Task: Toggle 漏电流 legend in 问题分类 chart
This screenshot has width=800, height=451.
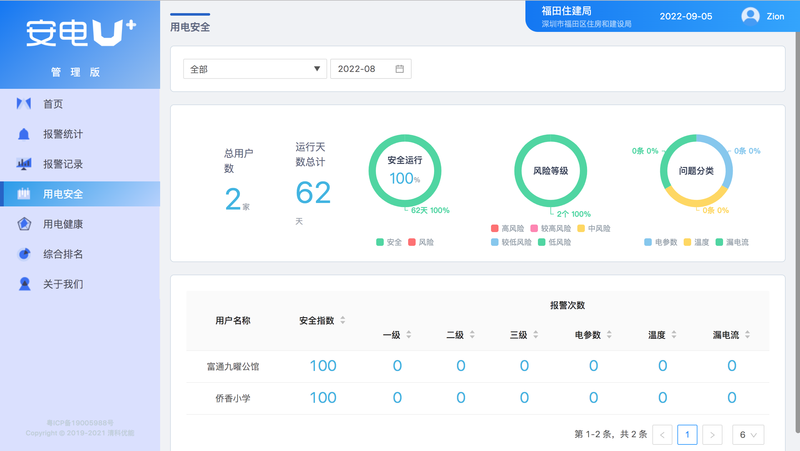Action: pos(732,242)
